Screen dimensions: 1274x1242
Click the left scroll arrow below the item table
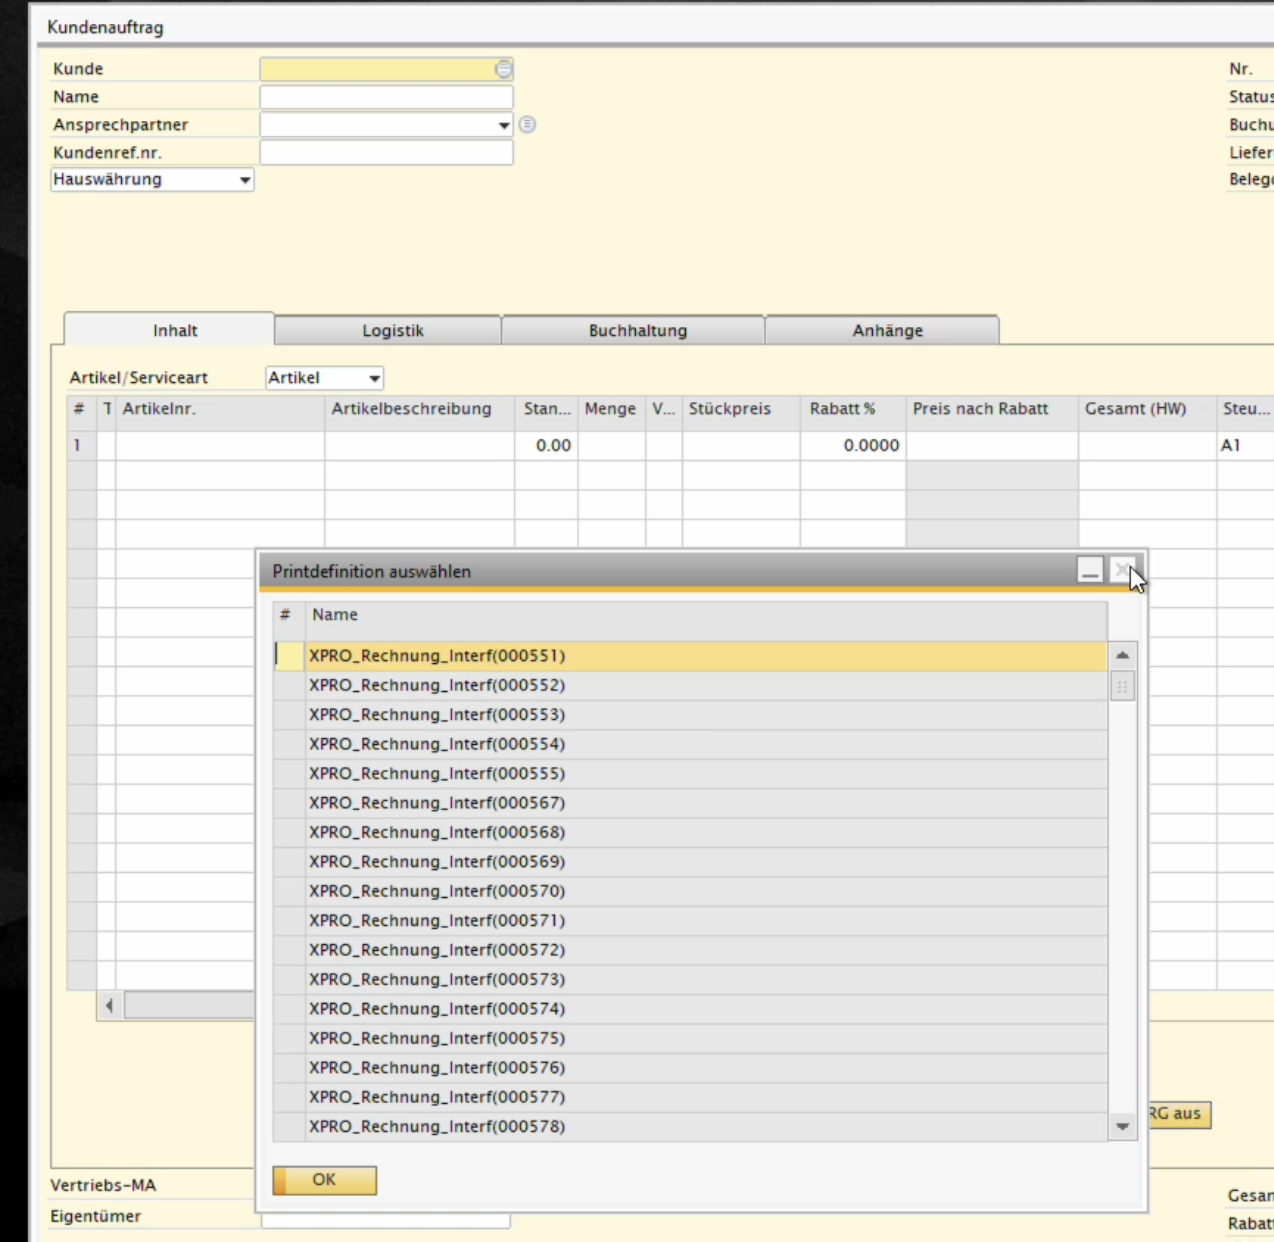109,1005
